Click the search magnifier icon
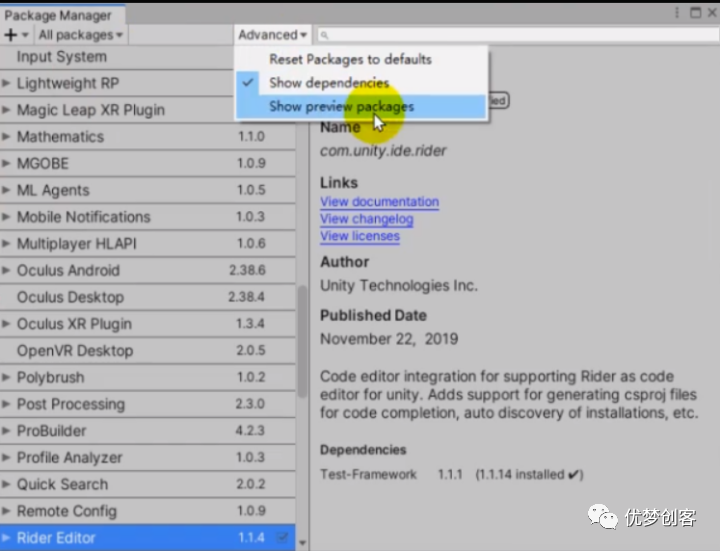Image resolution: width=720 pixels, height=551 pixels. [x=324, y=35]
